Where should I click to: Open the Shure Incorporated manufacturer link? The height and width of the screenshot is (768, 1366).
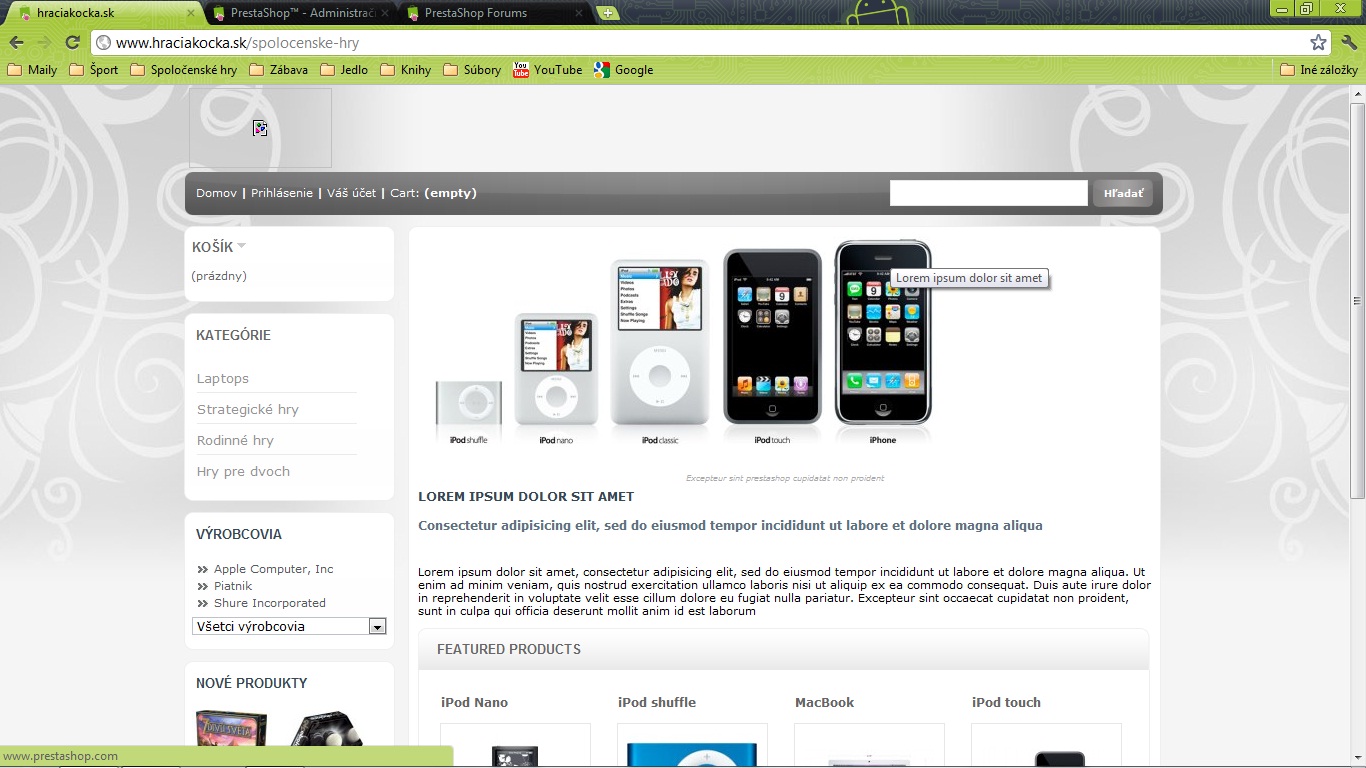(x=270, y=603)
